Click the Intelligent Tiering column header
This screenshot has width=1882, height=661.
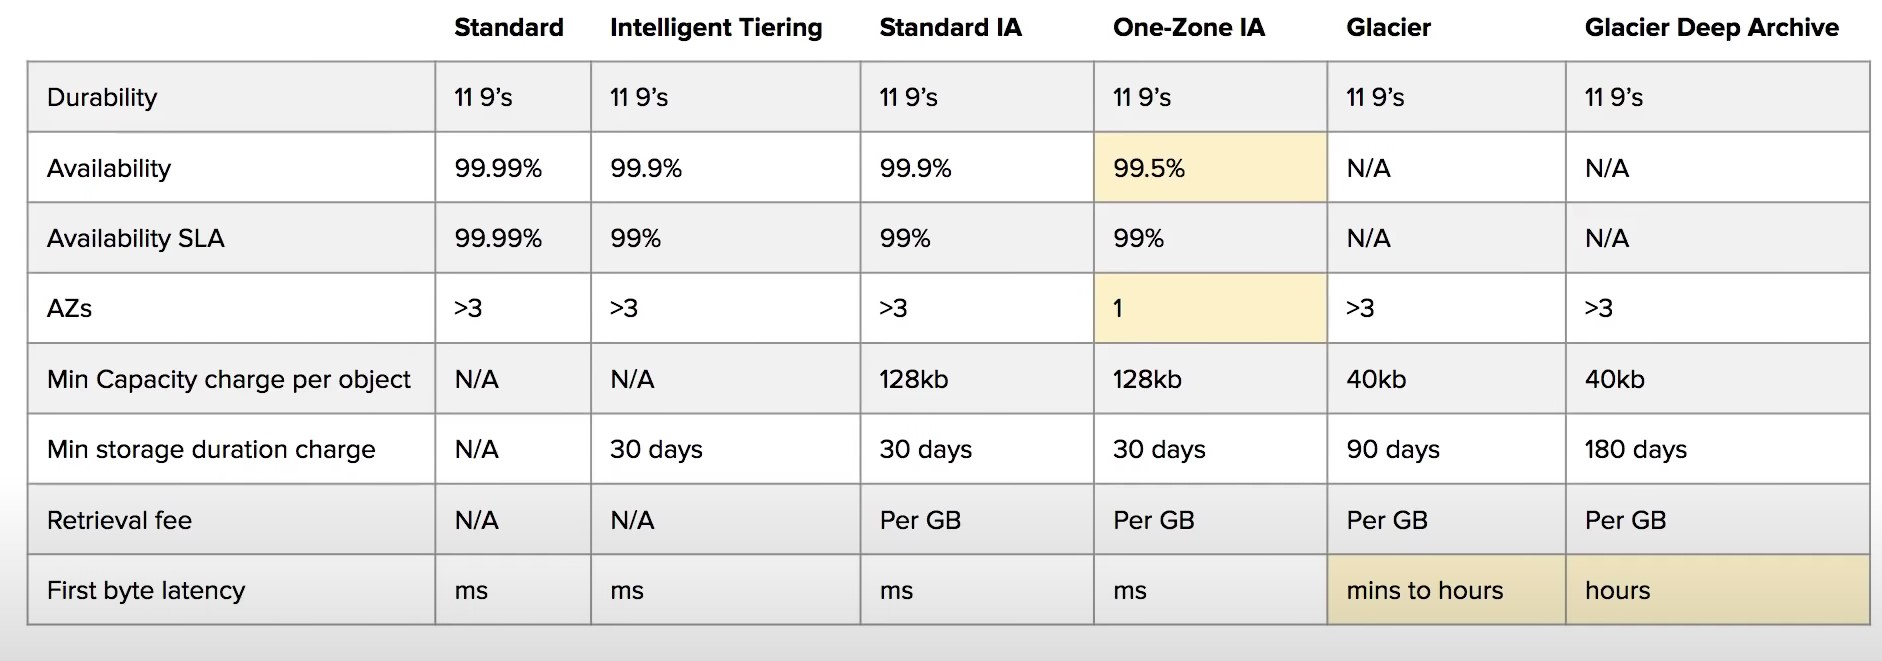coord(716,28)
